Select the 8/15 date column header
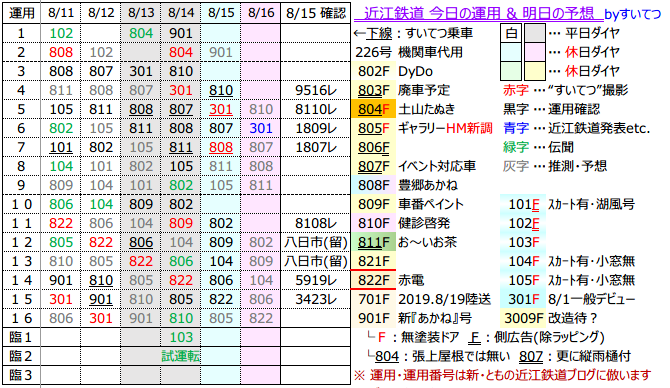 (x=221, y=13)
